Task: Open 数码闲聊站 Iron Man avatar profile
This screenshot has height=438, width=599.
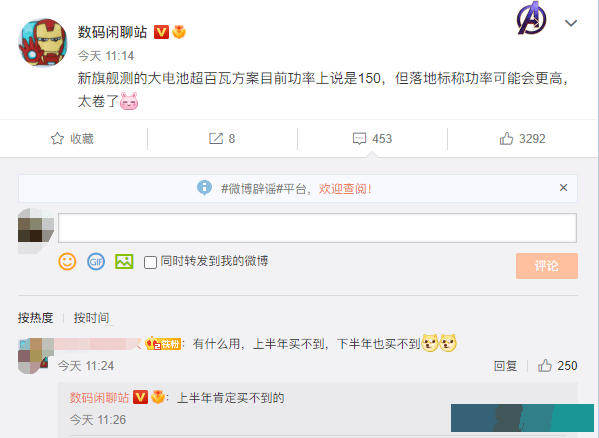Action: tap(43, 43)
